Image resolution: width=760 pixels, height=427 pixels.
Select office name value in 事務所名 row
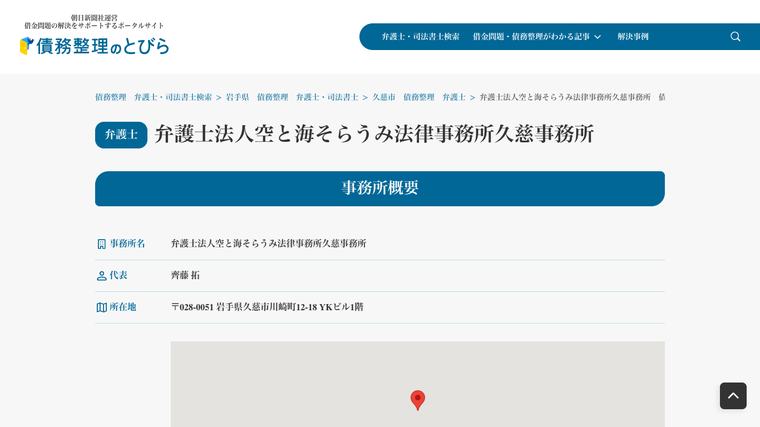click(x=269, y=243)
